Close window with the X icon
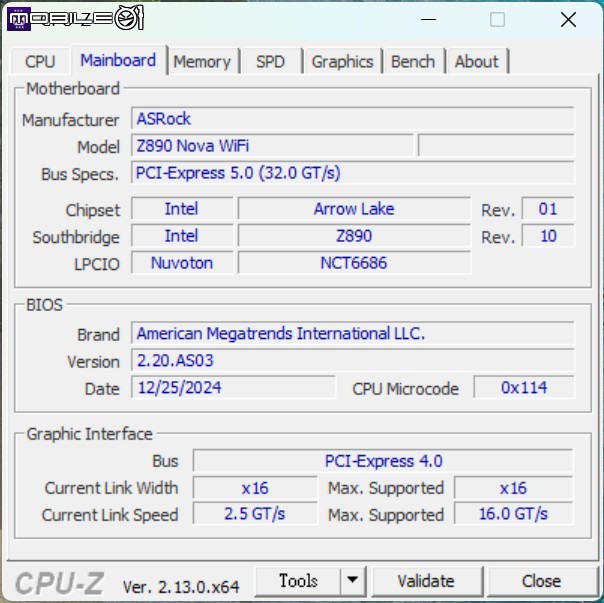The image size is (604, 603). pos(568,19)
